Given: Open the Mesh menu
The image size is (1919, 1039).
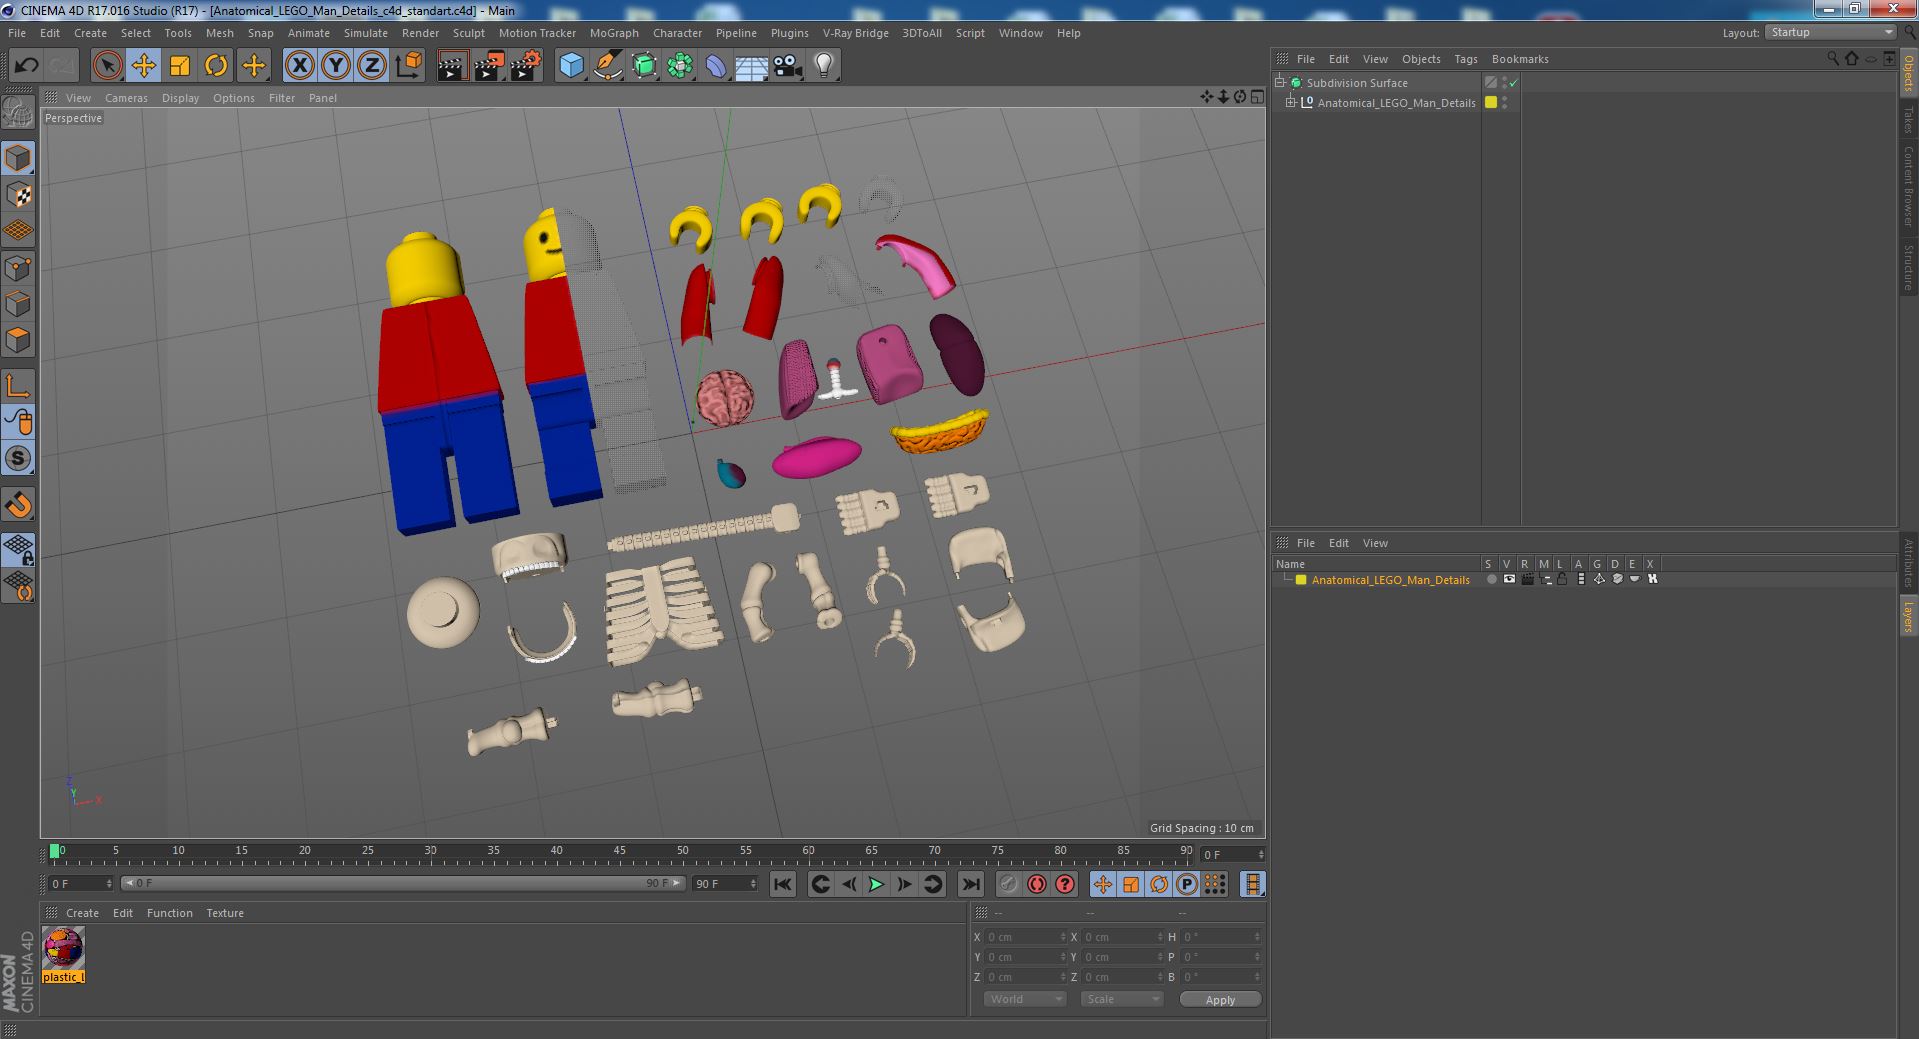Looking at the screenshot, I should [219, 33].
